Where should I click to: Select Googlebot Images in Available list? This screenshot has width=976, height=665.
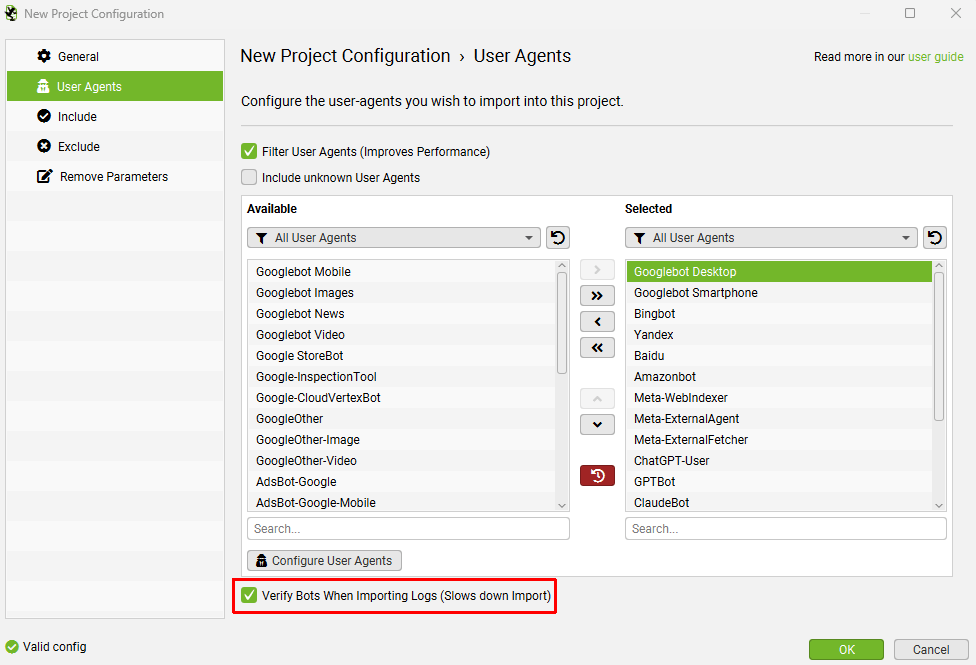305,293
